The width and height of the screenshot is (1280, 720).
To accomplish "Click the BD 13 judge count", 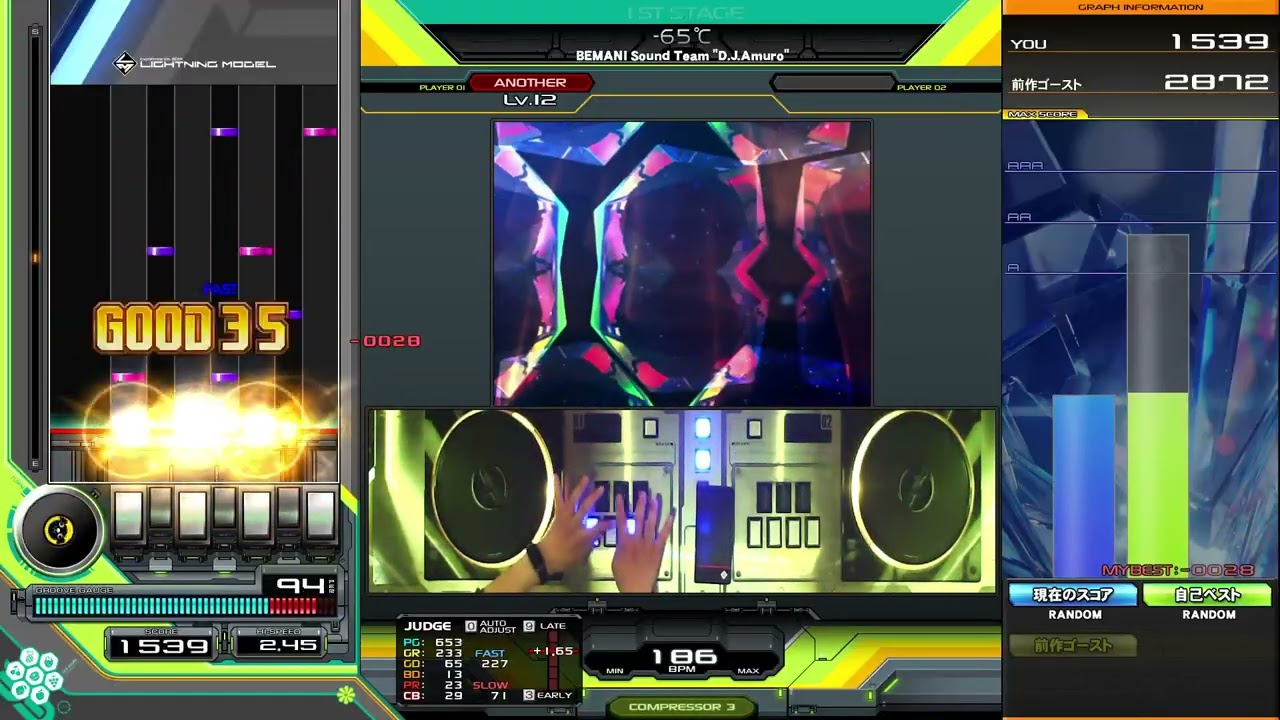I will point(433,675).
